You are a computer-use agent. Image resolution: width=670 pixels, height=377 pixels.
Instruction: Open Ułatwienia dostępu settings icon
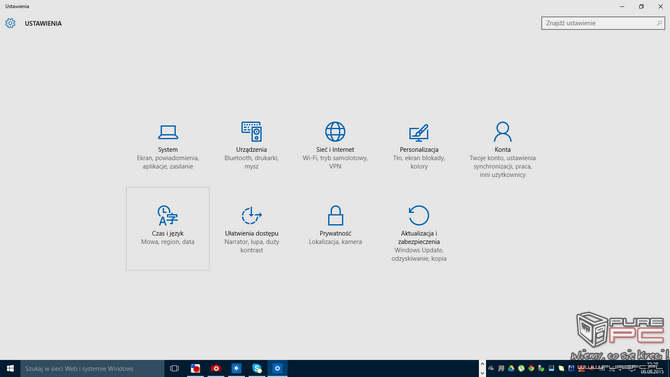point(251,215)
